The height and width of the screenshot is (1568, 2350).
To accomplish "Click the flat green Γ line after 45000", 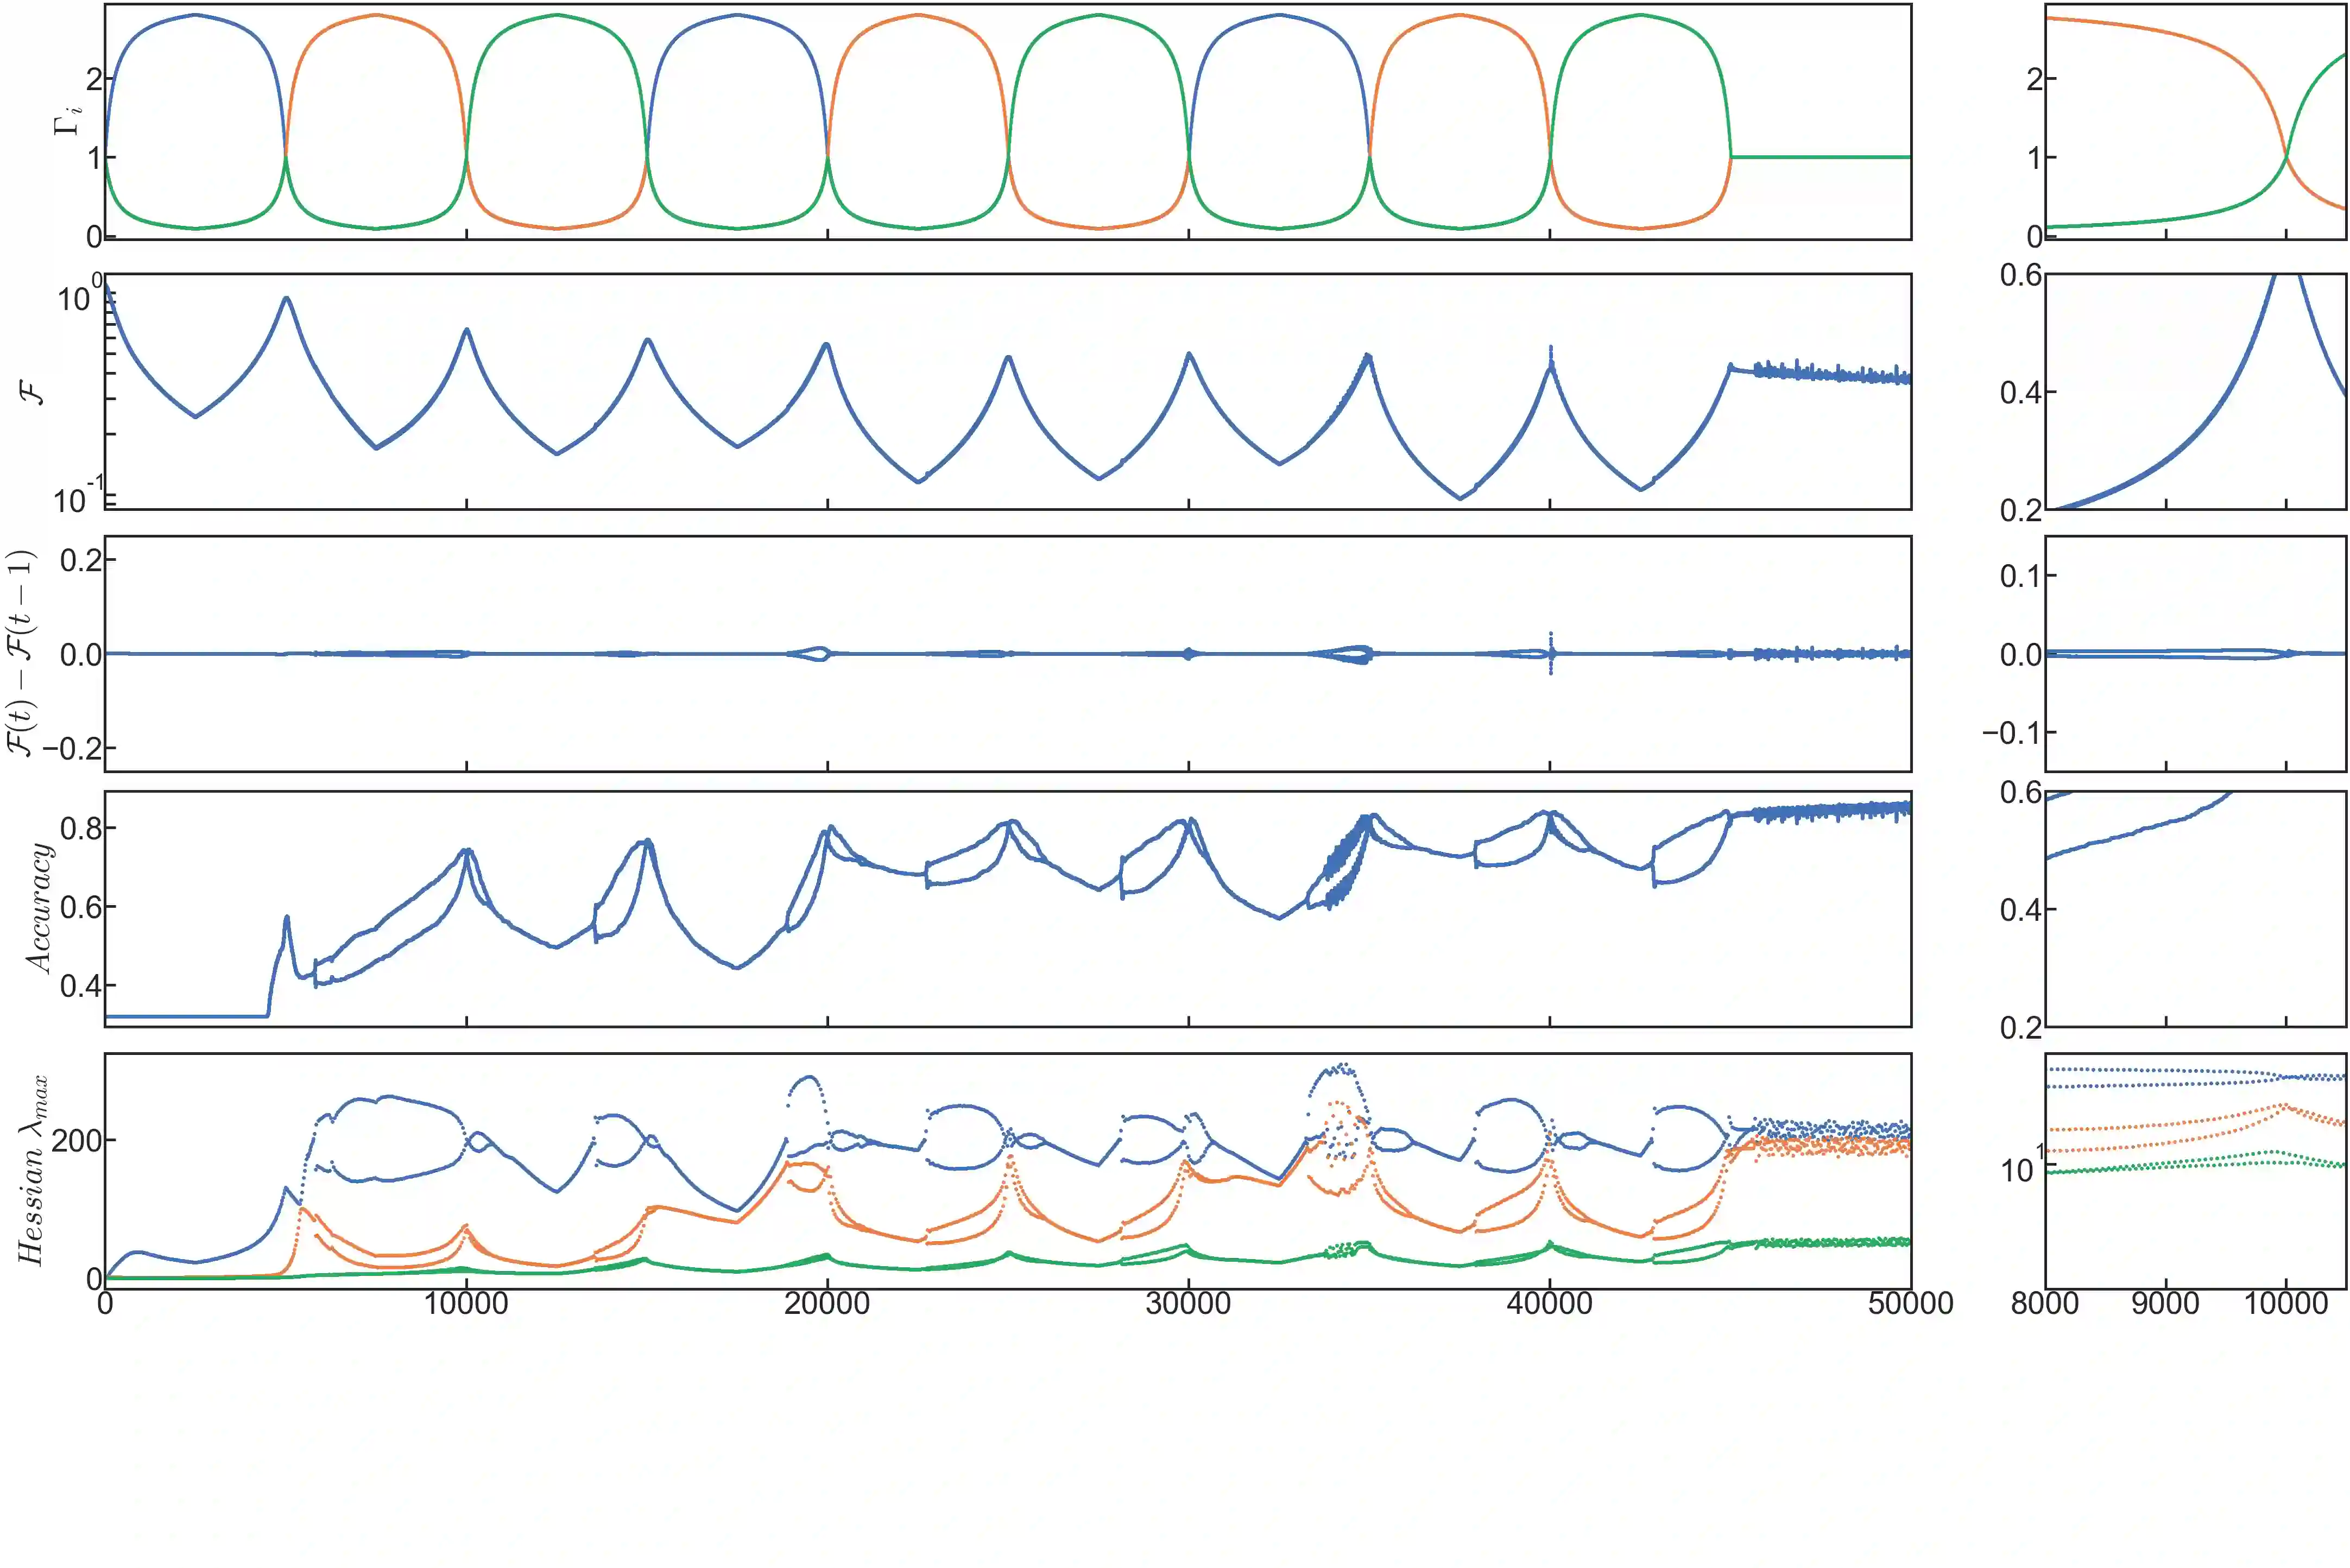I will pos(1820,157).
